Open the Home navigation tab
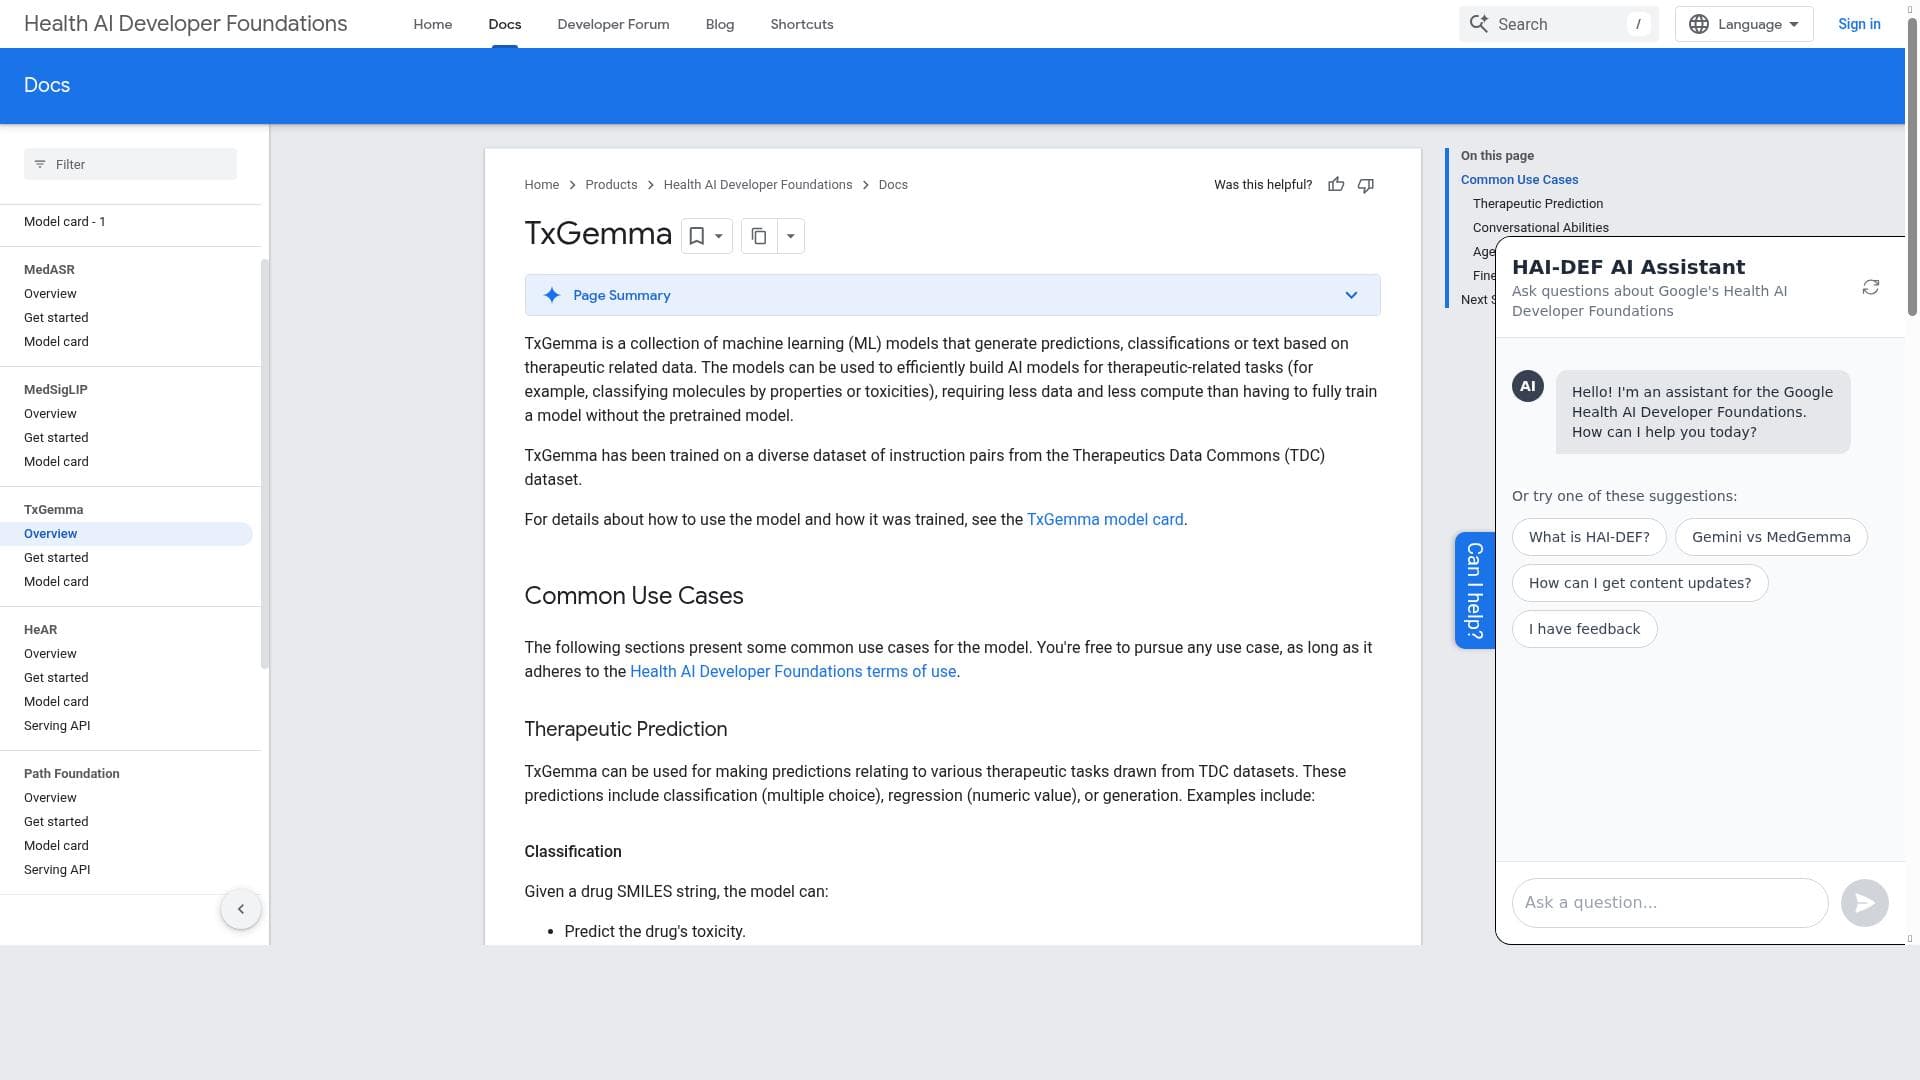Screen dimensions: 1920x1080 pyautogui.click(x=433, y=24)
